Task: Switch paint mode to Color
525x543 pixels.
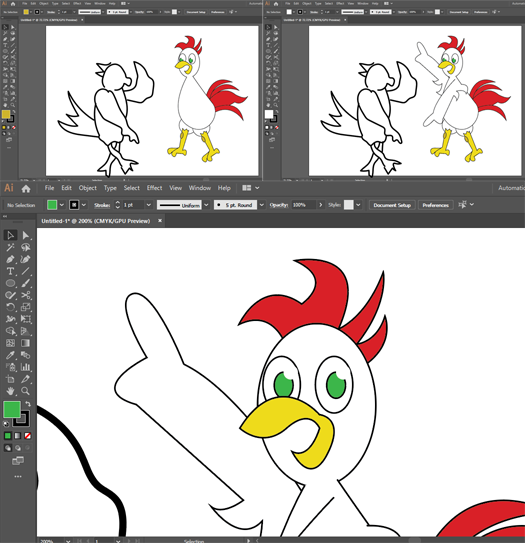Action: tap(8, 436)
